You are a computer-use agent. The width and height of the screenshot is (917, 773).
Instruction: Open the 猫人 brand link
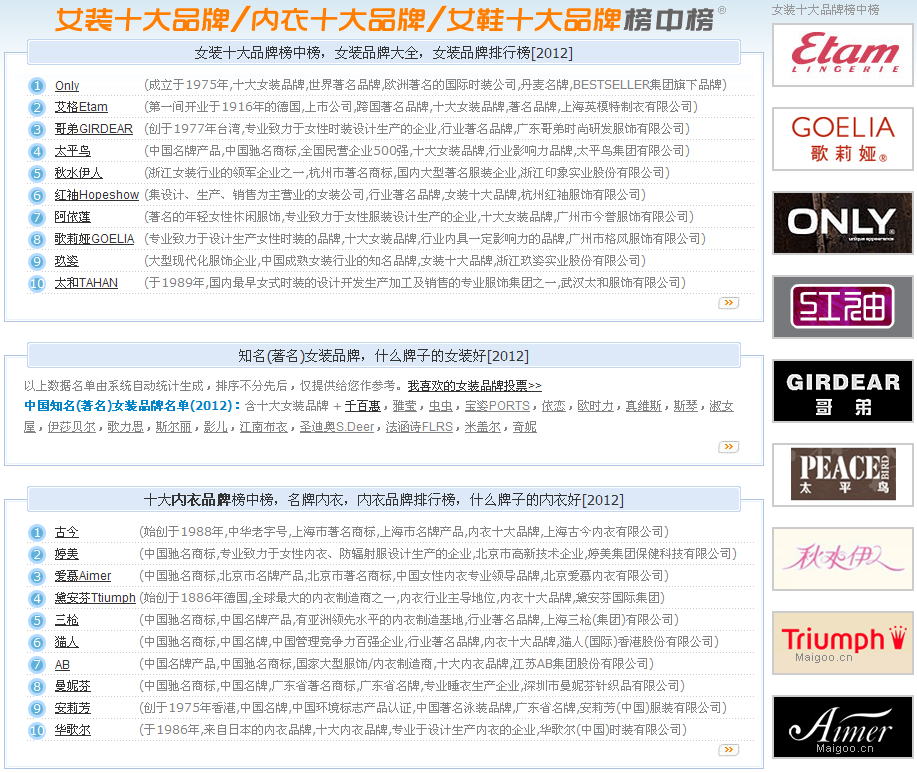66,642
